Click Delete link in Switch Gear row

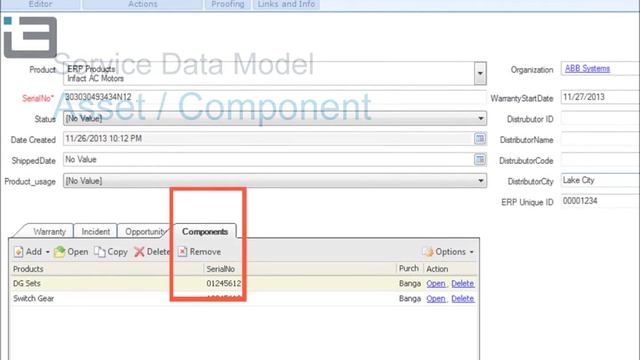point(462,299)
